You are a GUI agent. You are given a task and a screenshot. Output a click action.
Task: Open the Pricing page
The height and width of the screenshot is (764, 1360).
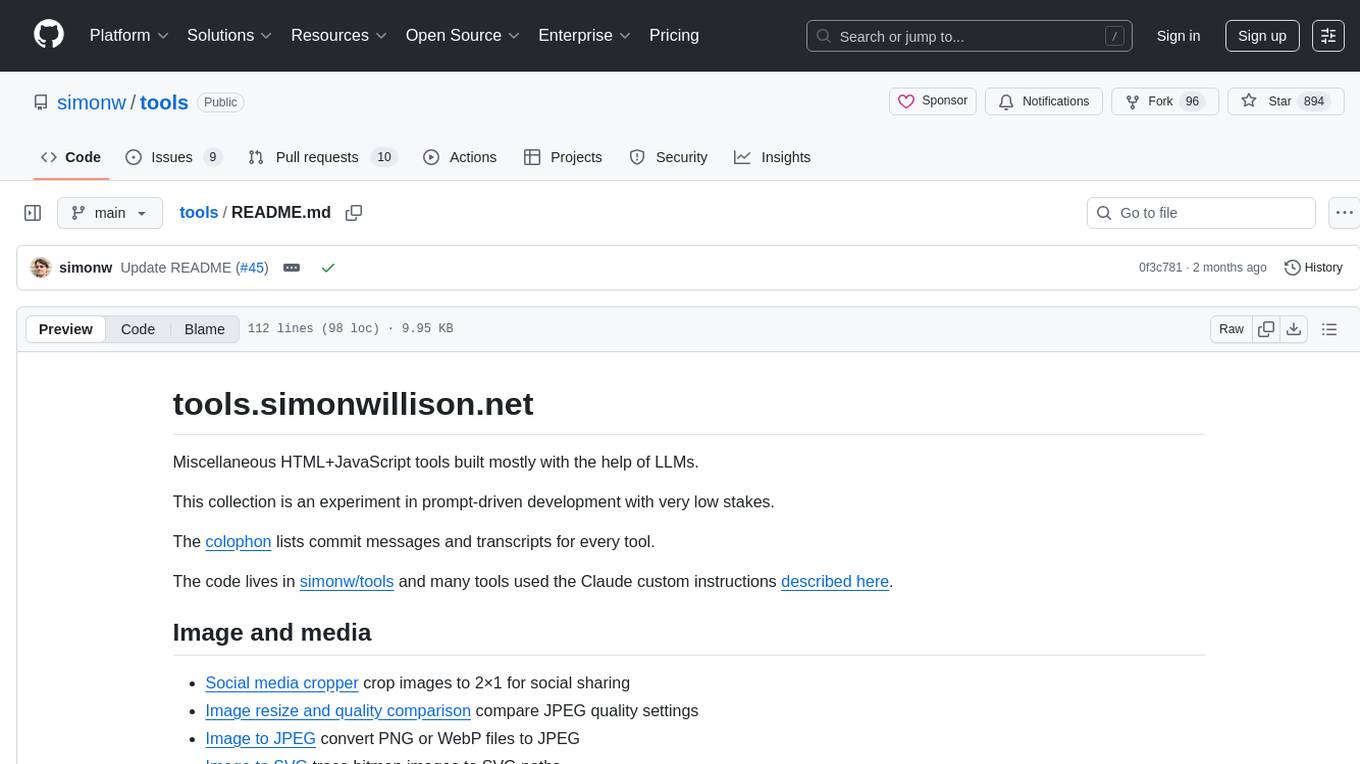coord(674,35)
